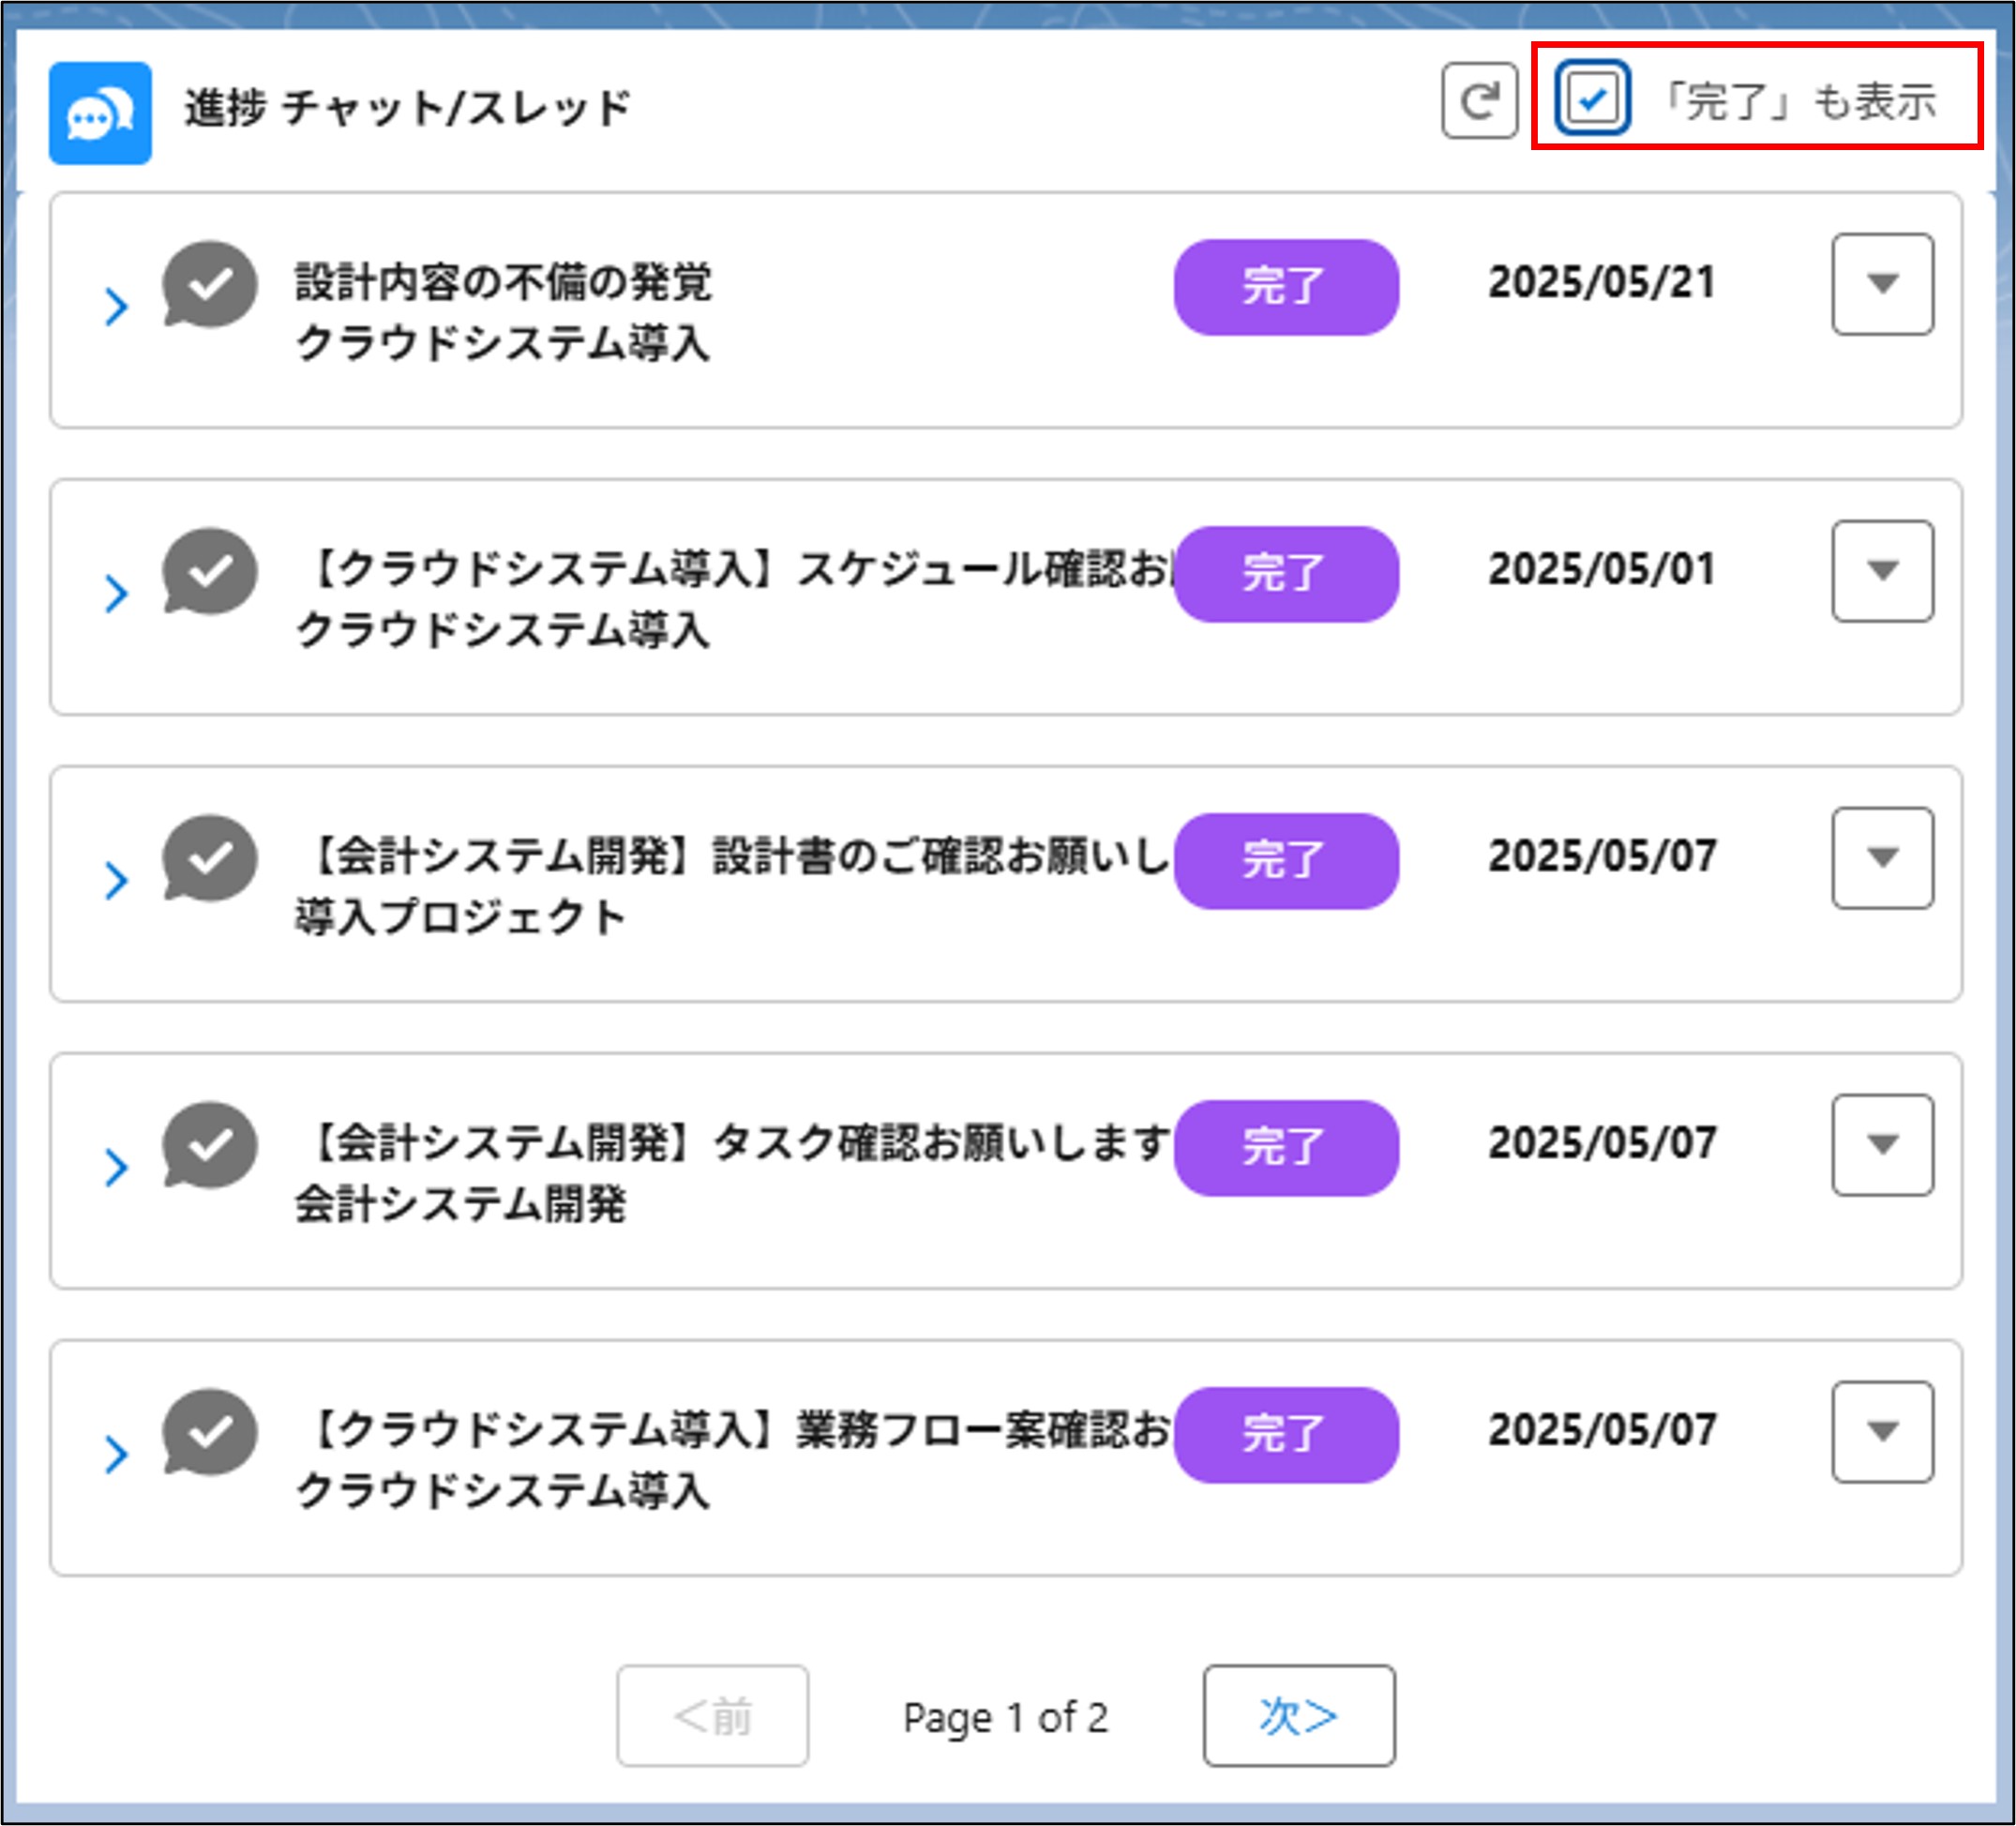2016x1826 pixels.
Task: Click completed chat icon for 設計内容の不備の発覚
Action: click(x=210, y=285)
